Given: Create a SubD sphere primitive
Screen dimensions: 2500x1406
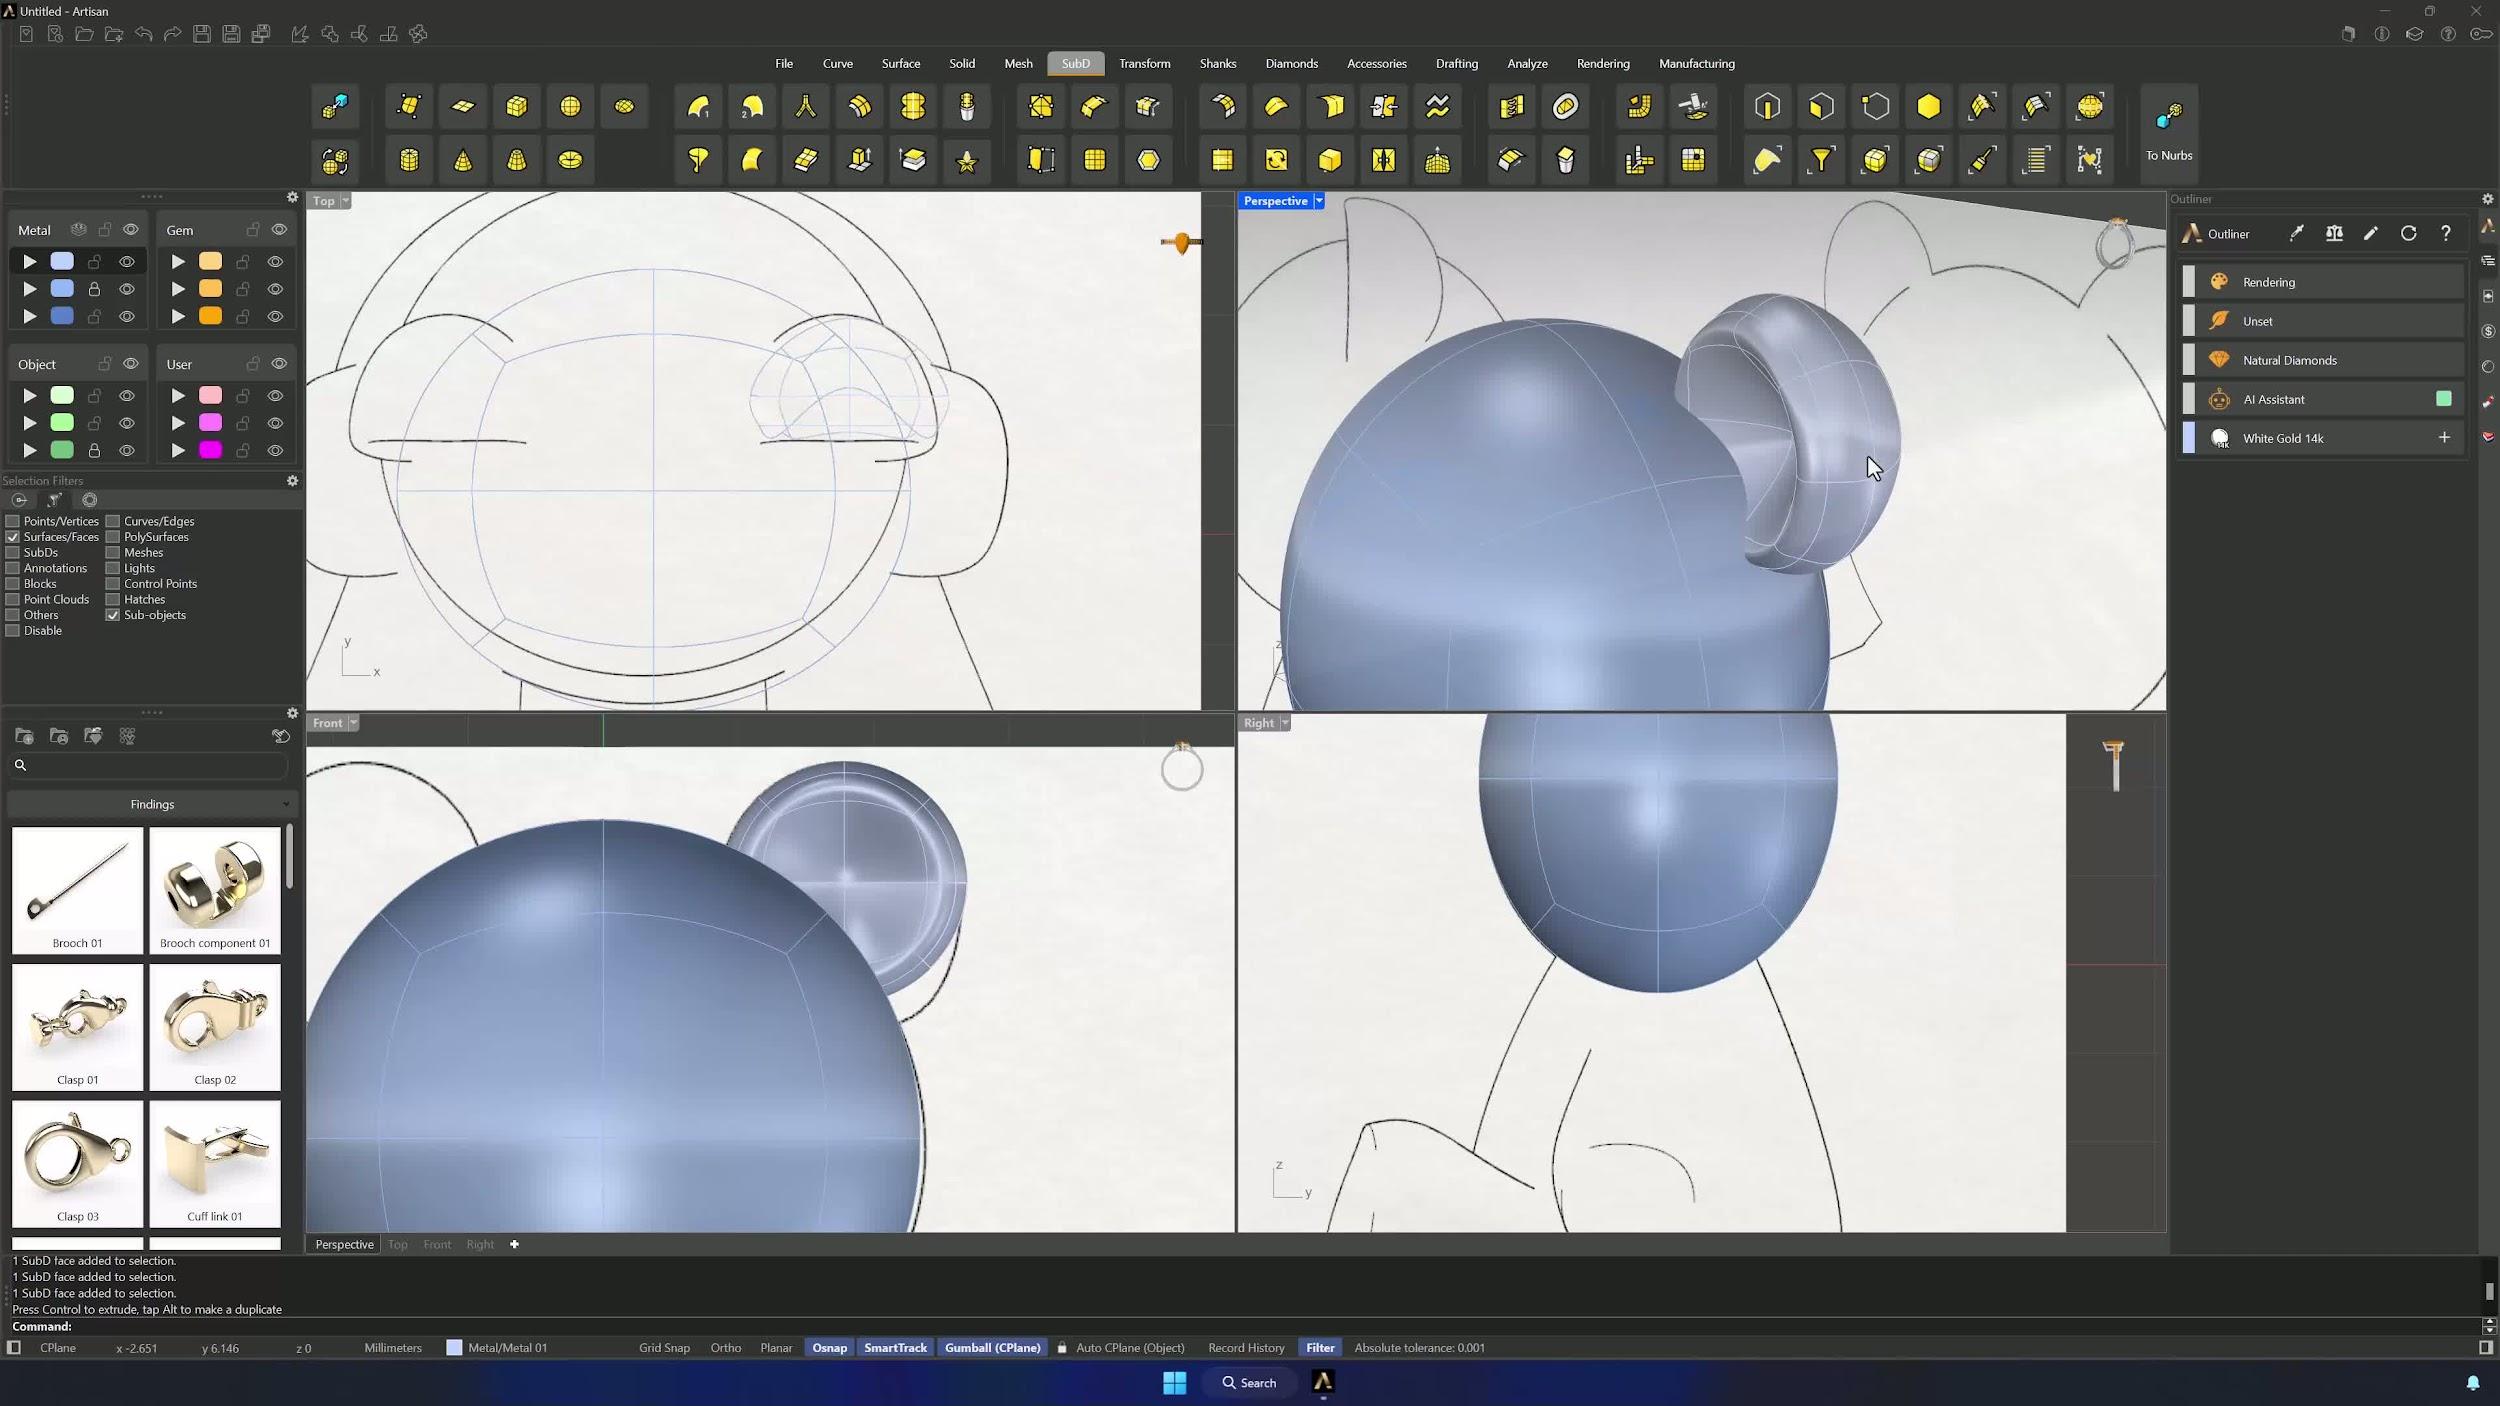Looking at the screenshot, I should click(570, 106).
